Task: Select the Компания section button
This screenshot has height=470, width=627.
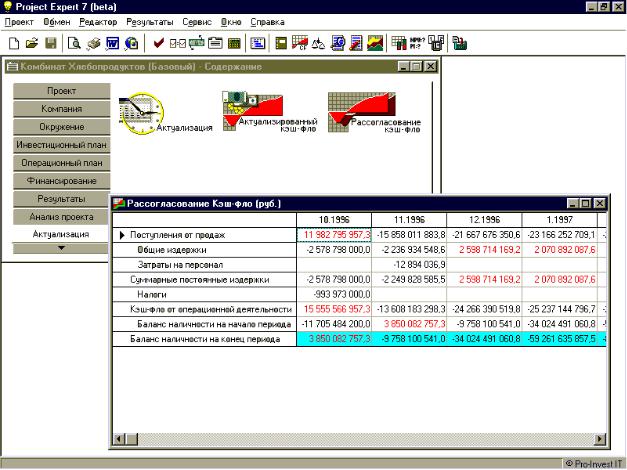Action: 62,109
